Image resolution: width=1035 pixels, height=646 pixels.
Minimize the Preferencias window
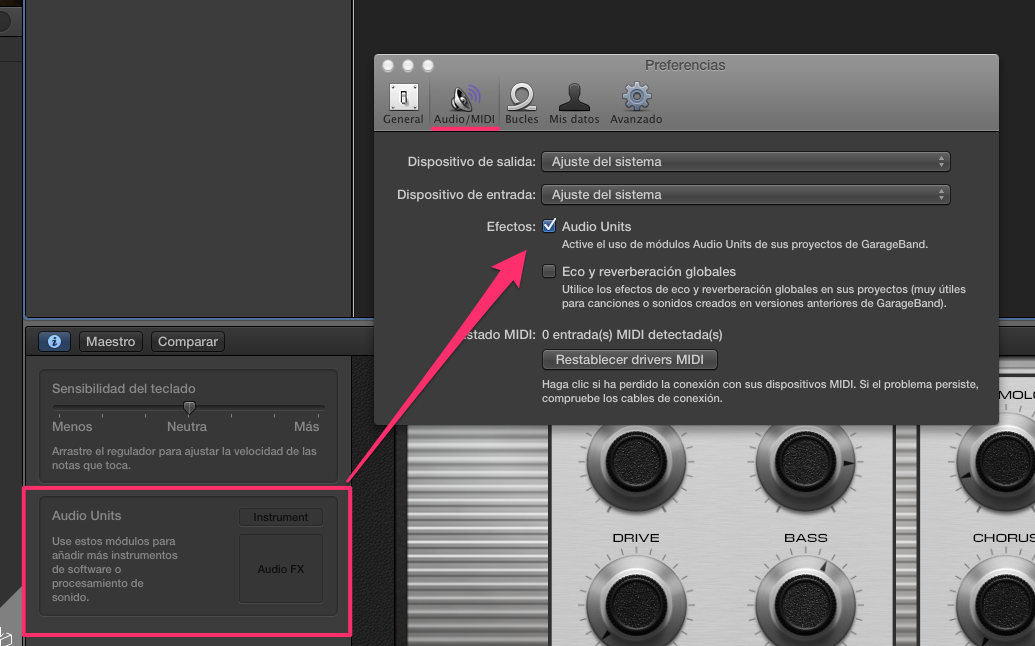pyautogui.click(x=408, y=65)
